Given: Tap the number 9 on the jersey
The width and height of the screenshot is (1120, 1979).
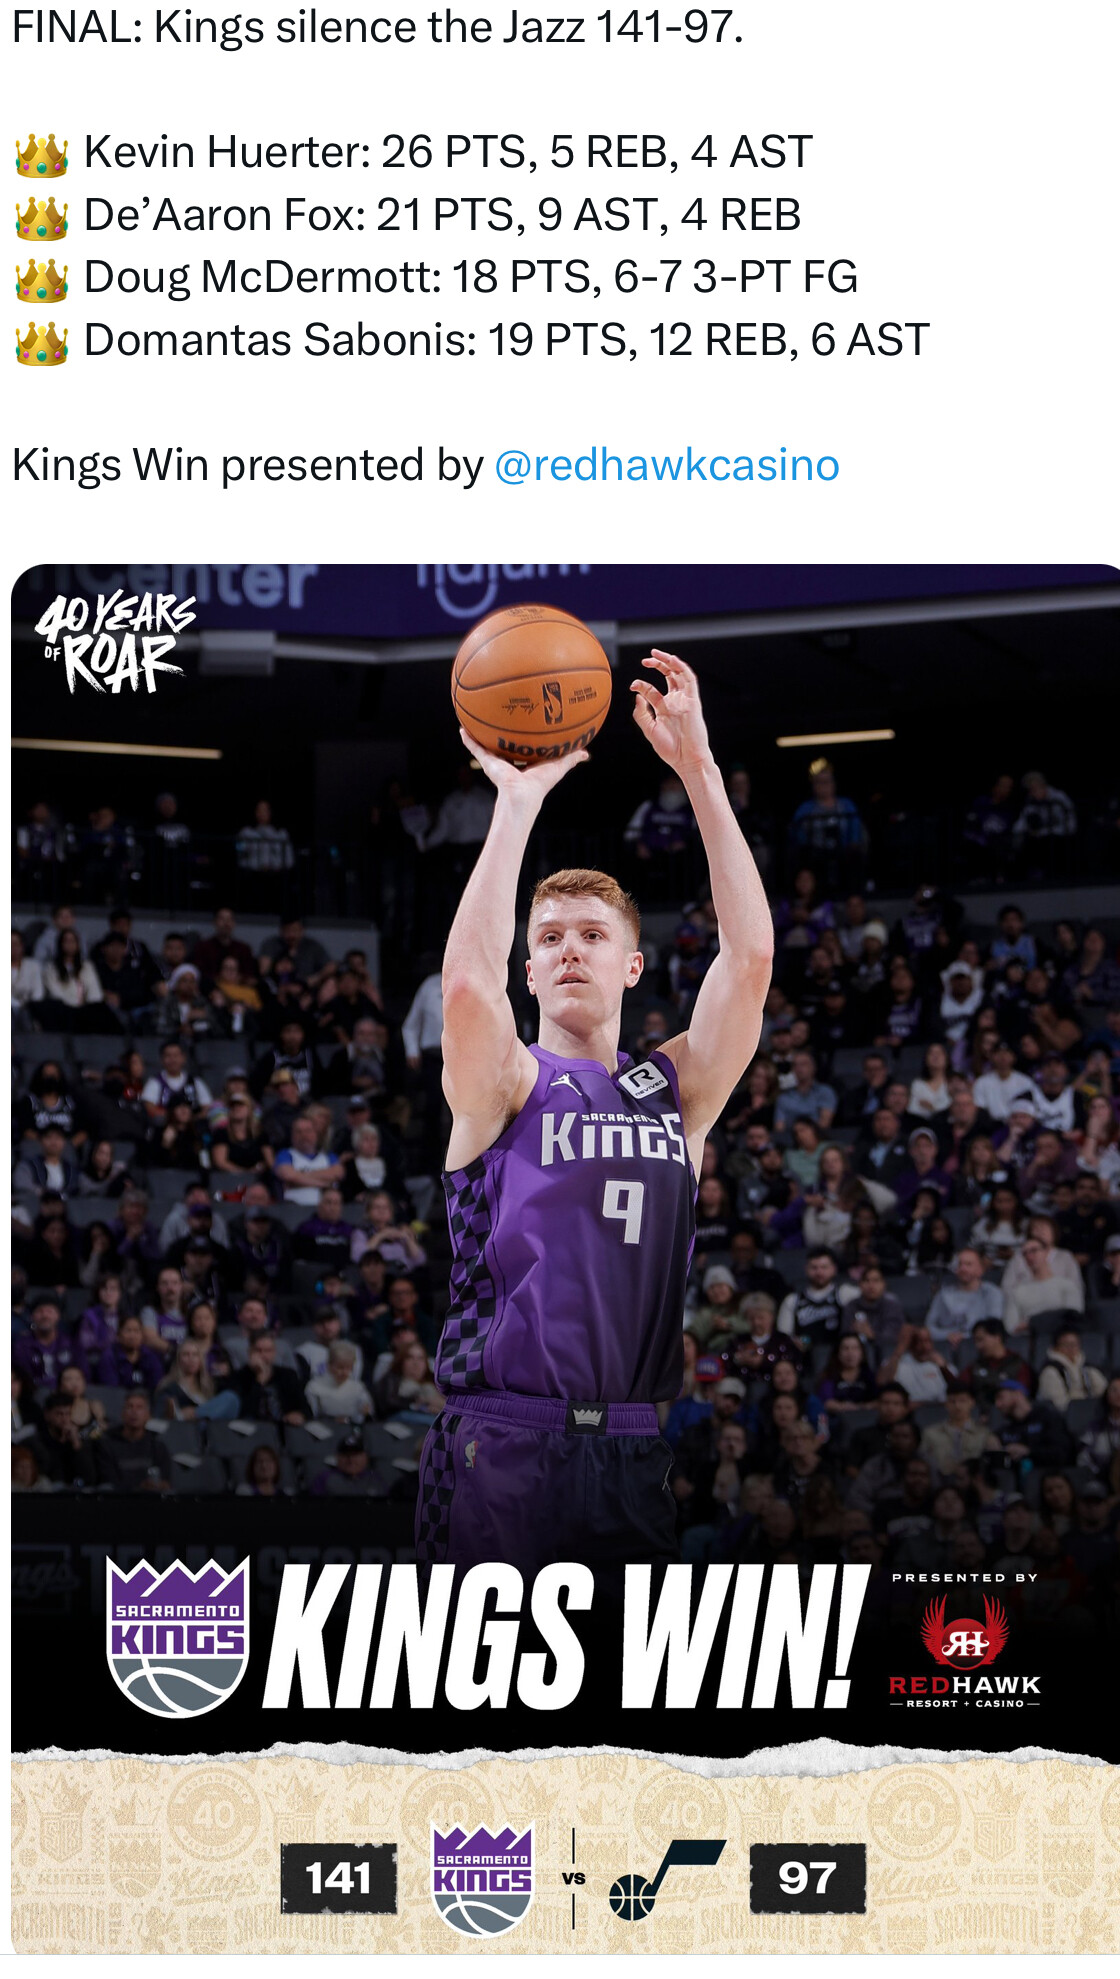Looking at the screenshot, I should pyautogui.click(x=623, y=1210).
